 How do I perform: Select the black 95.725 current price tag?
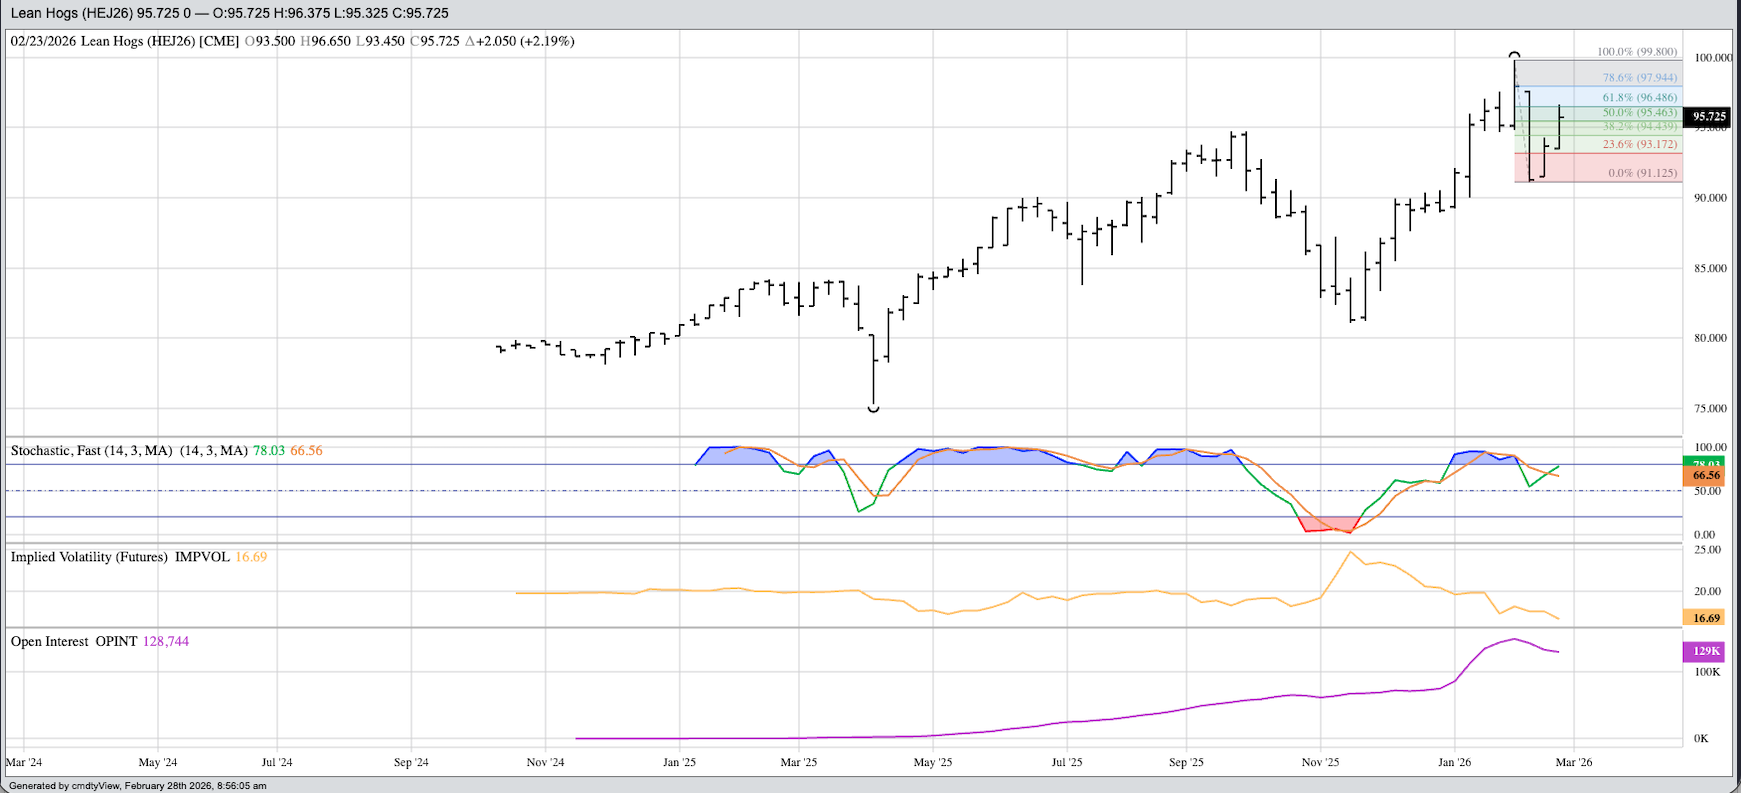pyautogui.click(x=1709, y=117)
